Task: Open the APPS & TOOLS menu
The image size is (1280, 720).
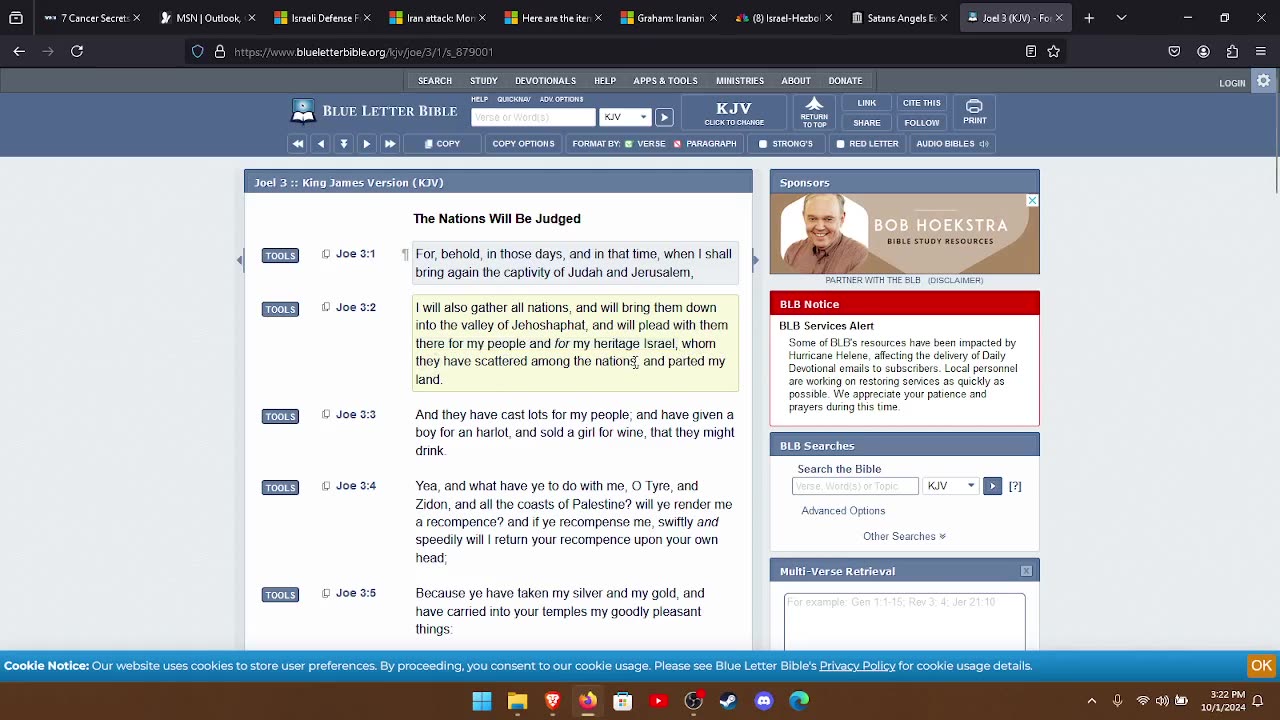Action: click(x=665, y=81)
